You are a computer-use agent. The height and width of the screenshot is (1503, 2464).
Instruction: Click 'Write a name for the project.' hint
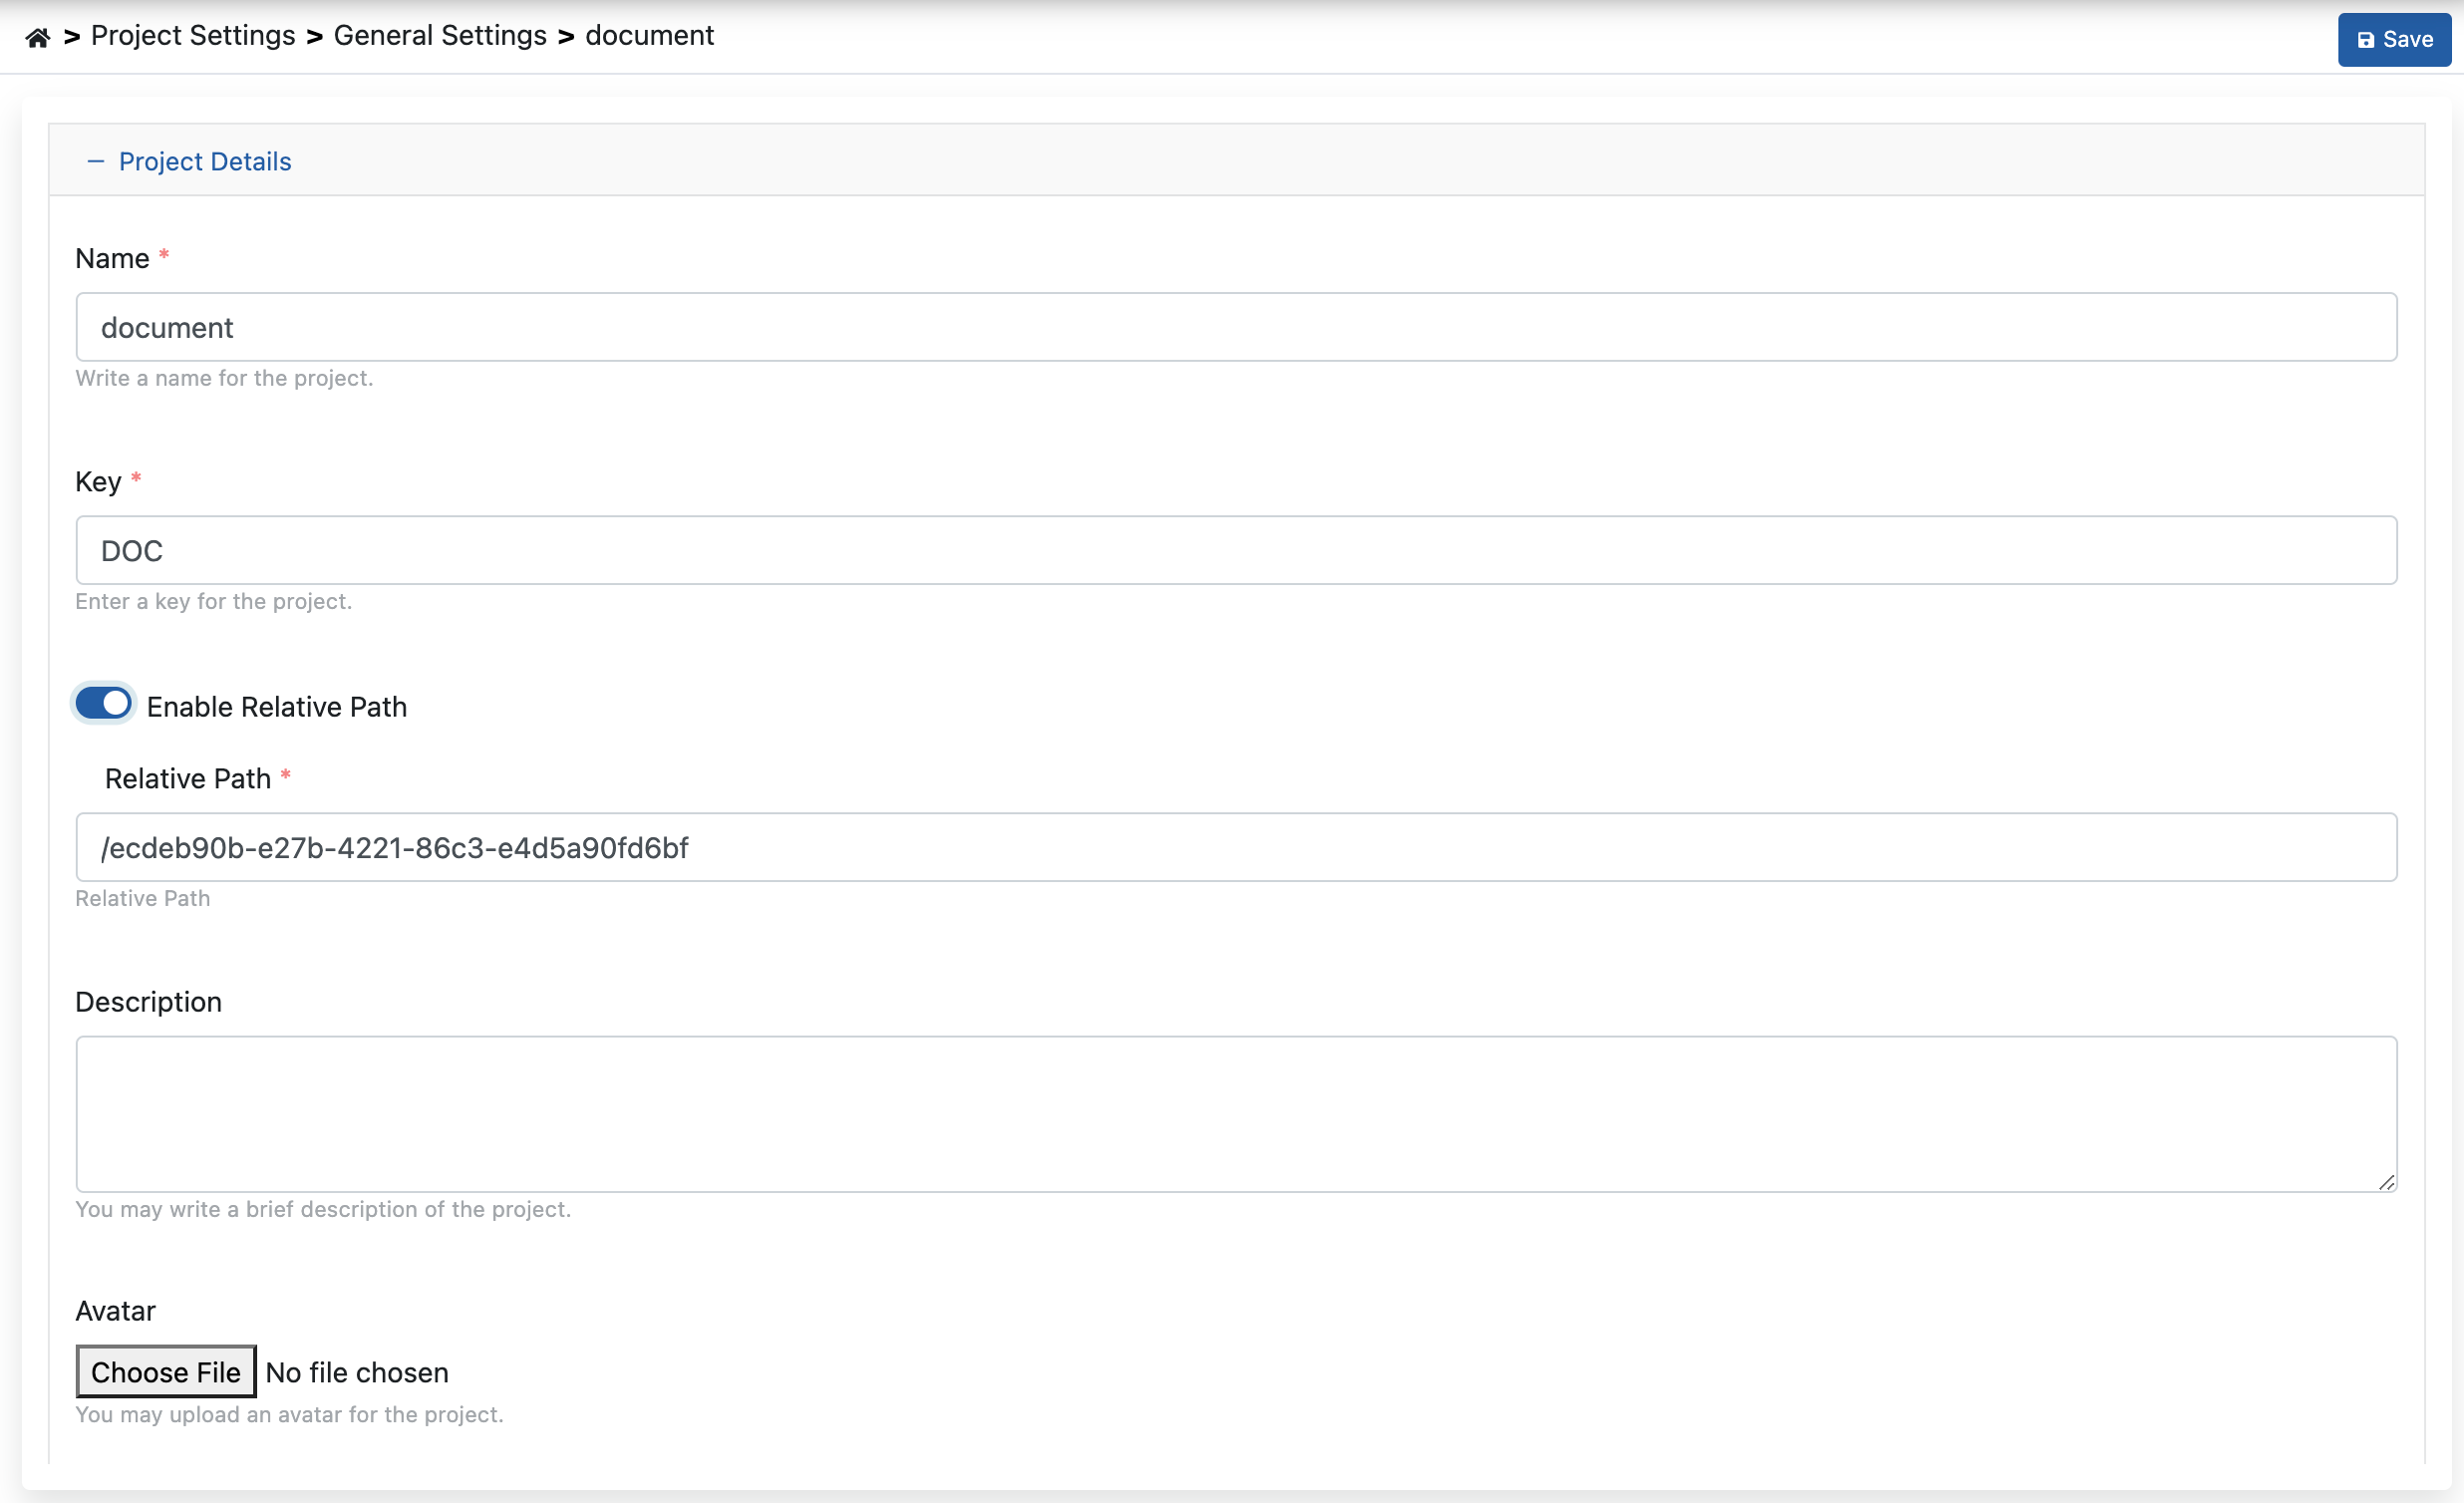coord(224,378)
